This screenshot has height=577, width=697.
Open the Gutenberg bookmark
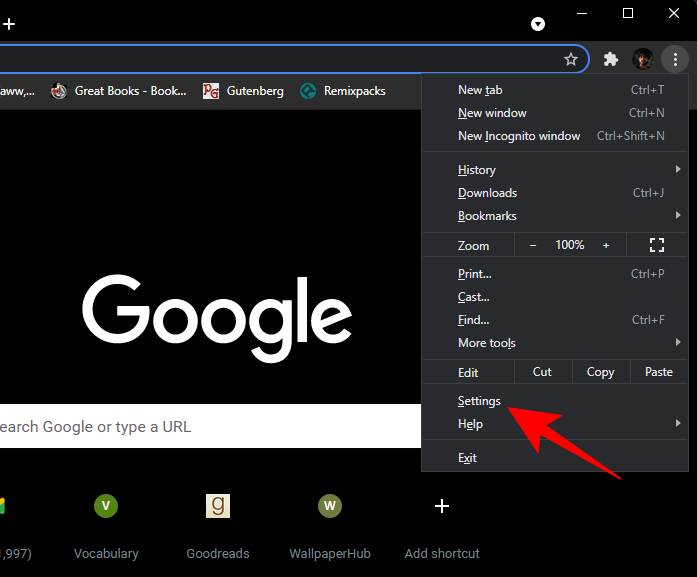click(x=243, y=91)
